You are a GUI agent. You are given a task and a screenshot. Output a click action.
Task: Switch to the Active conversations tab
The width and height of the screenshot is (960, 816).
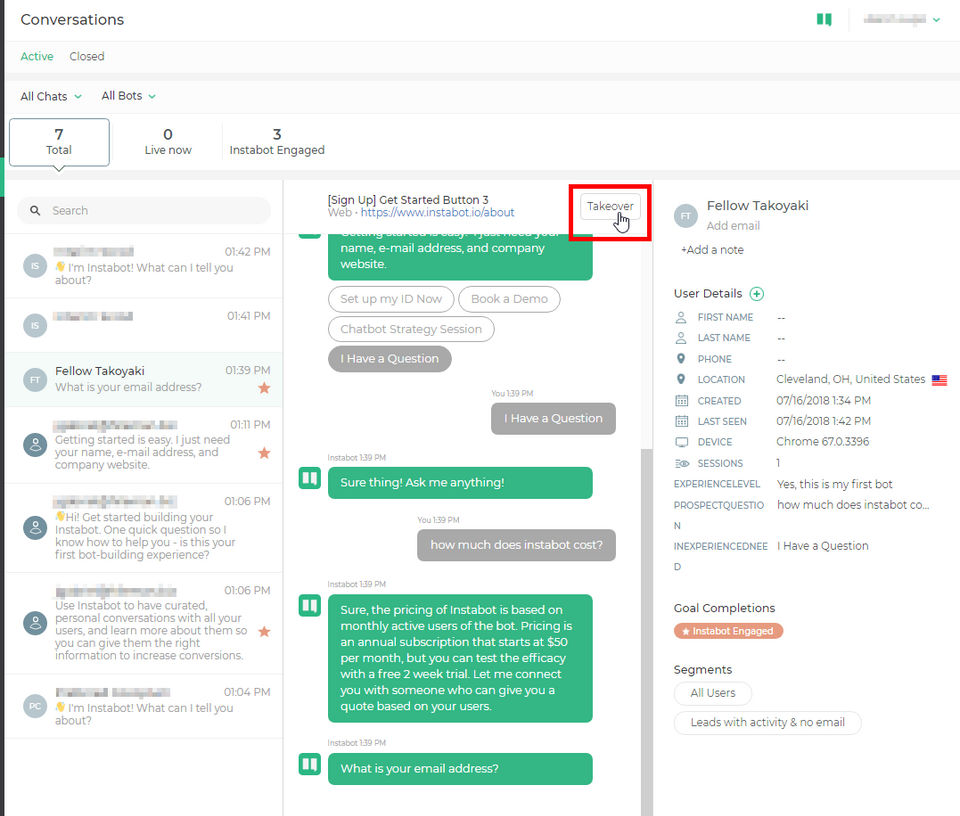pos(37,56)
